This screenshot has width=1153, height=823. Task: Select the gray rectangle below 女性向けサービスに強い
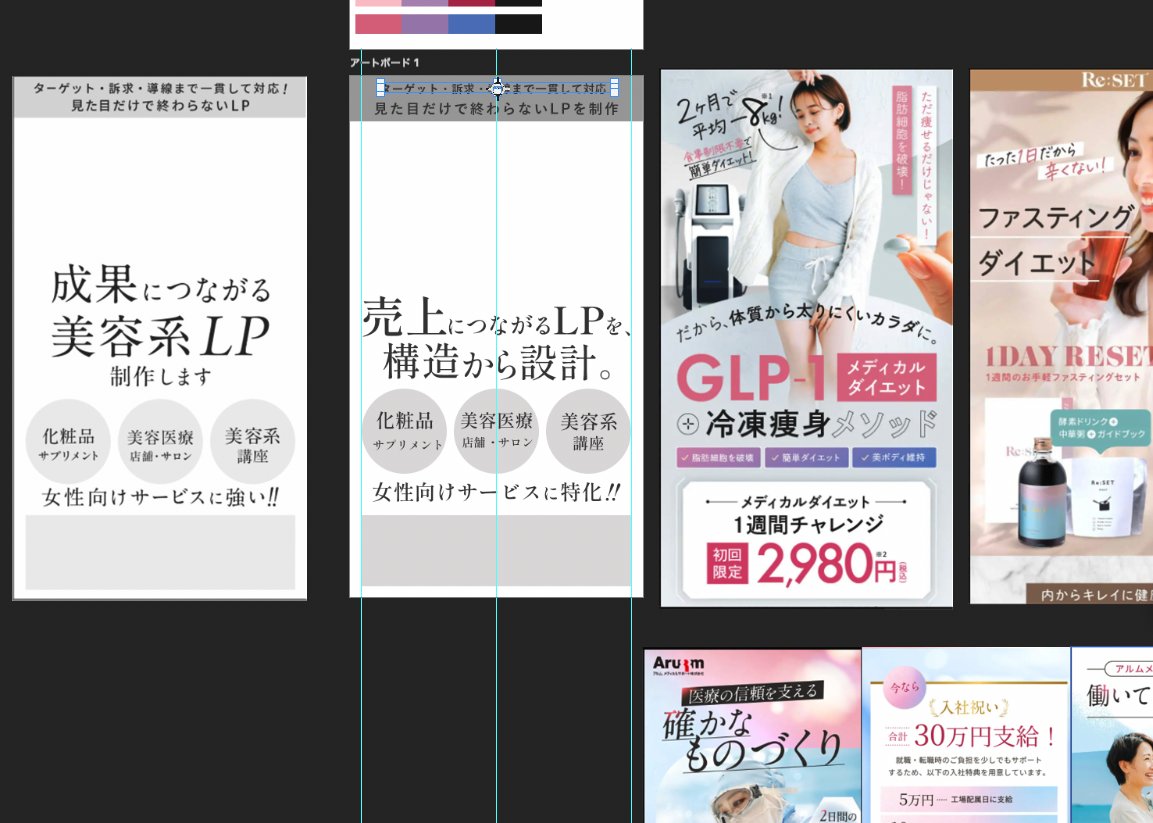(x=160, y=552)
